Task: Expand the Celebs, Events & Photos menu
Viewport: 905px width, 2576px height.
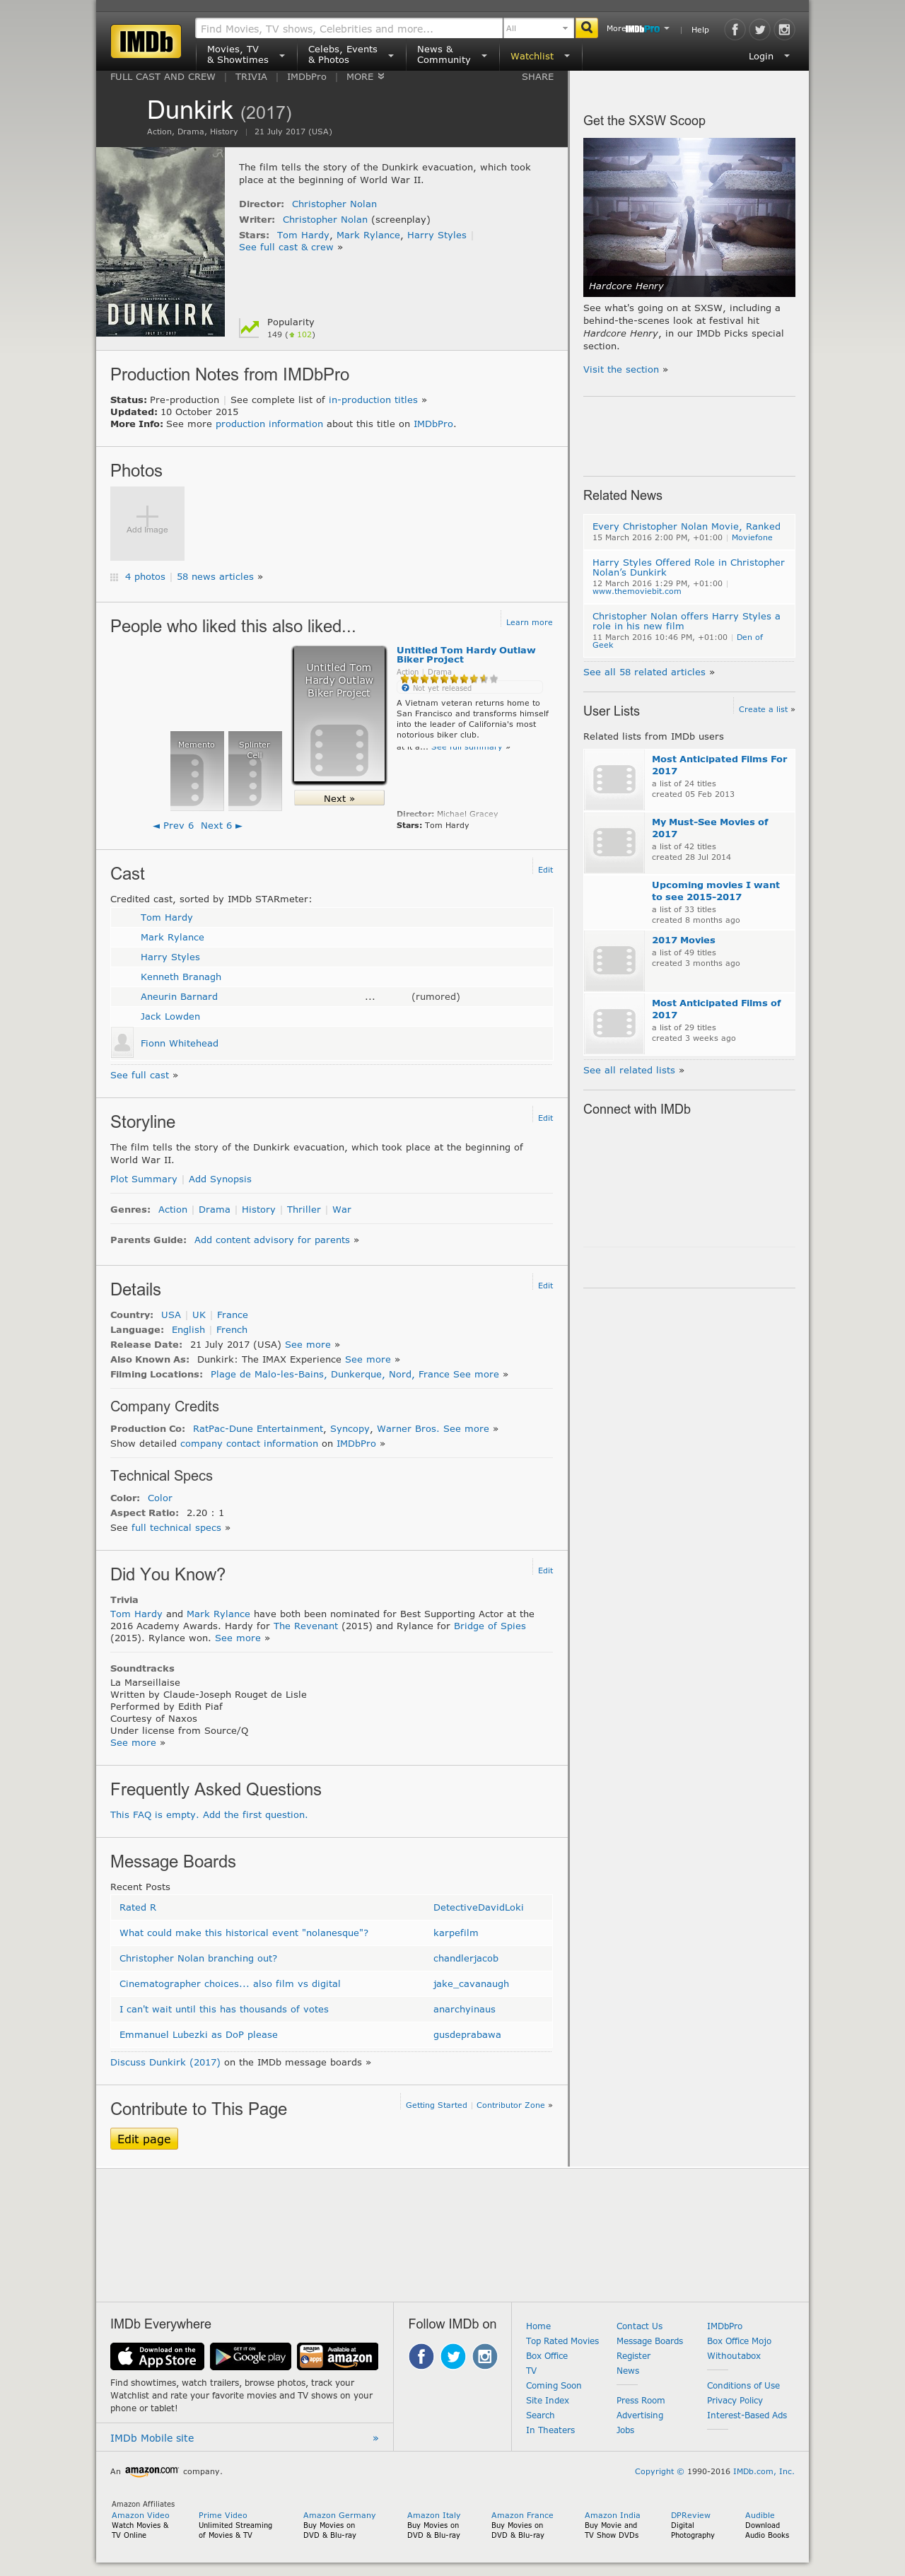Action: pos(350,55)
